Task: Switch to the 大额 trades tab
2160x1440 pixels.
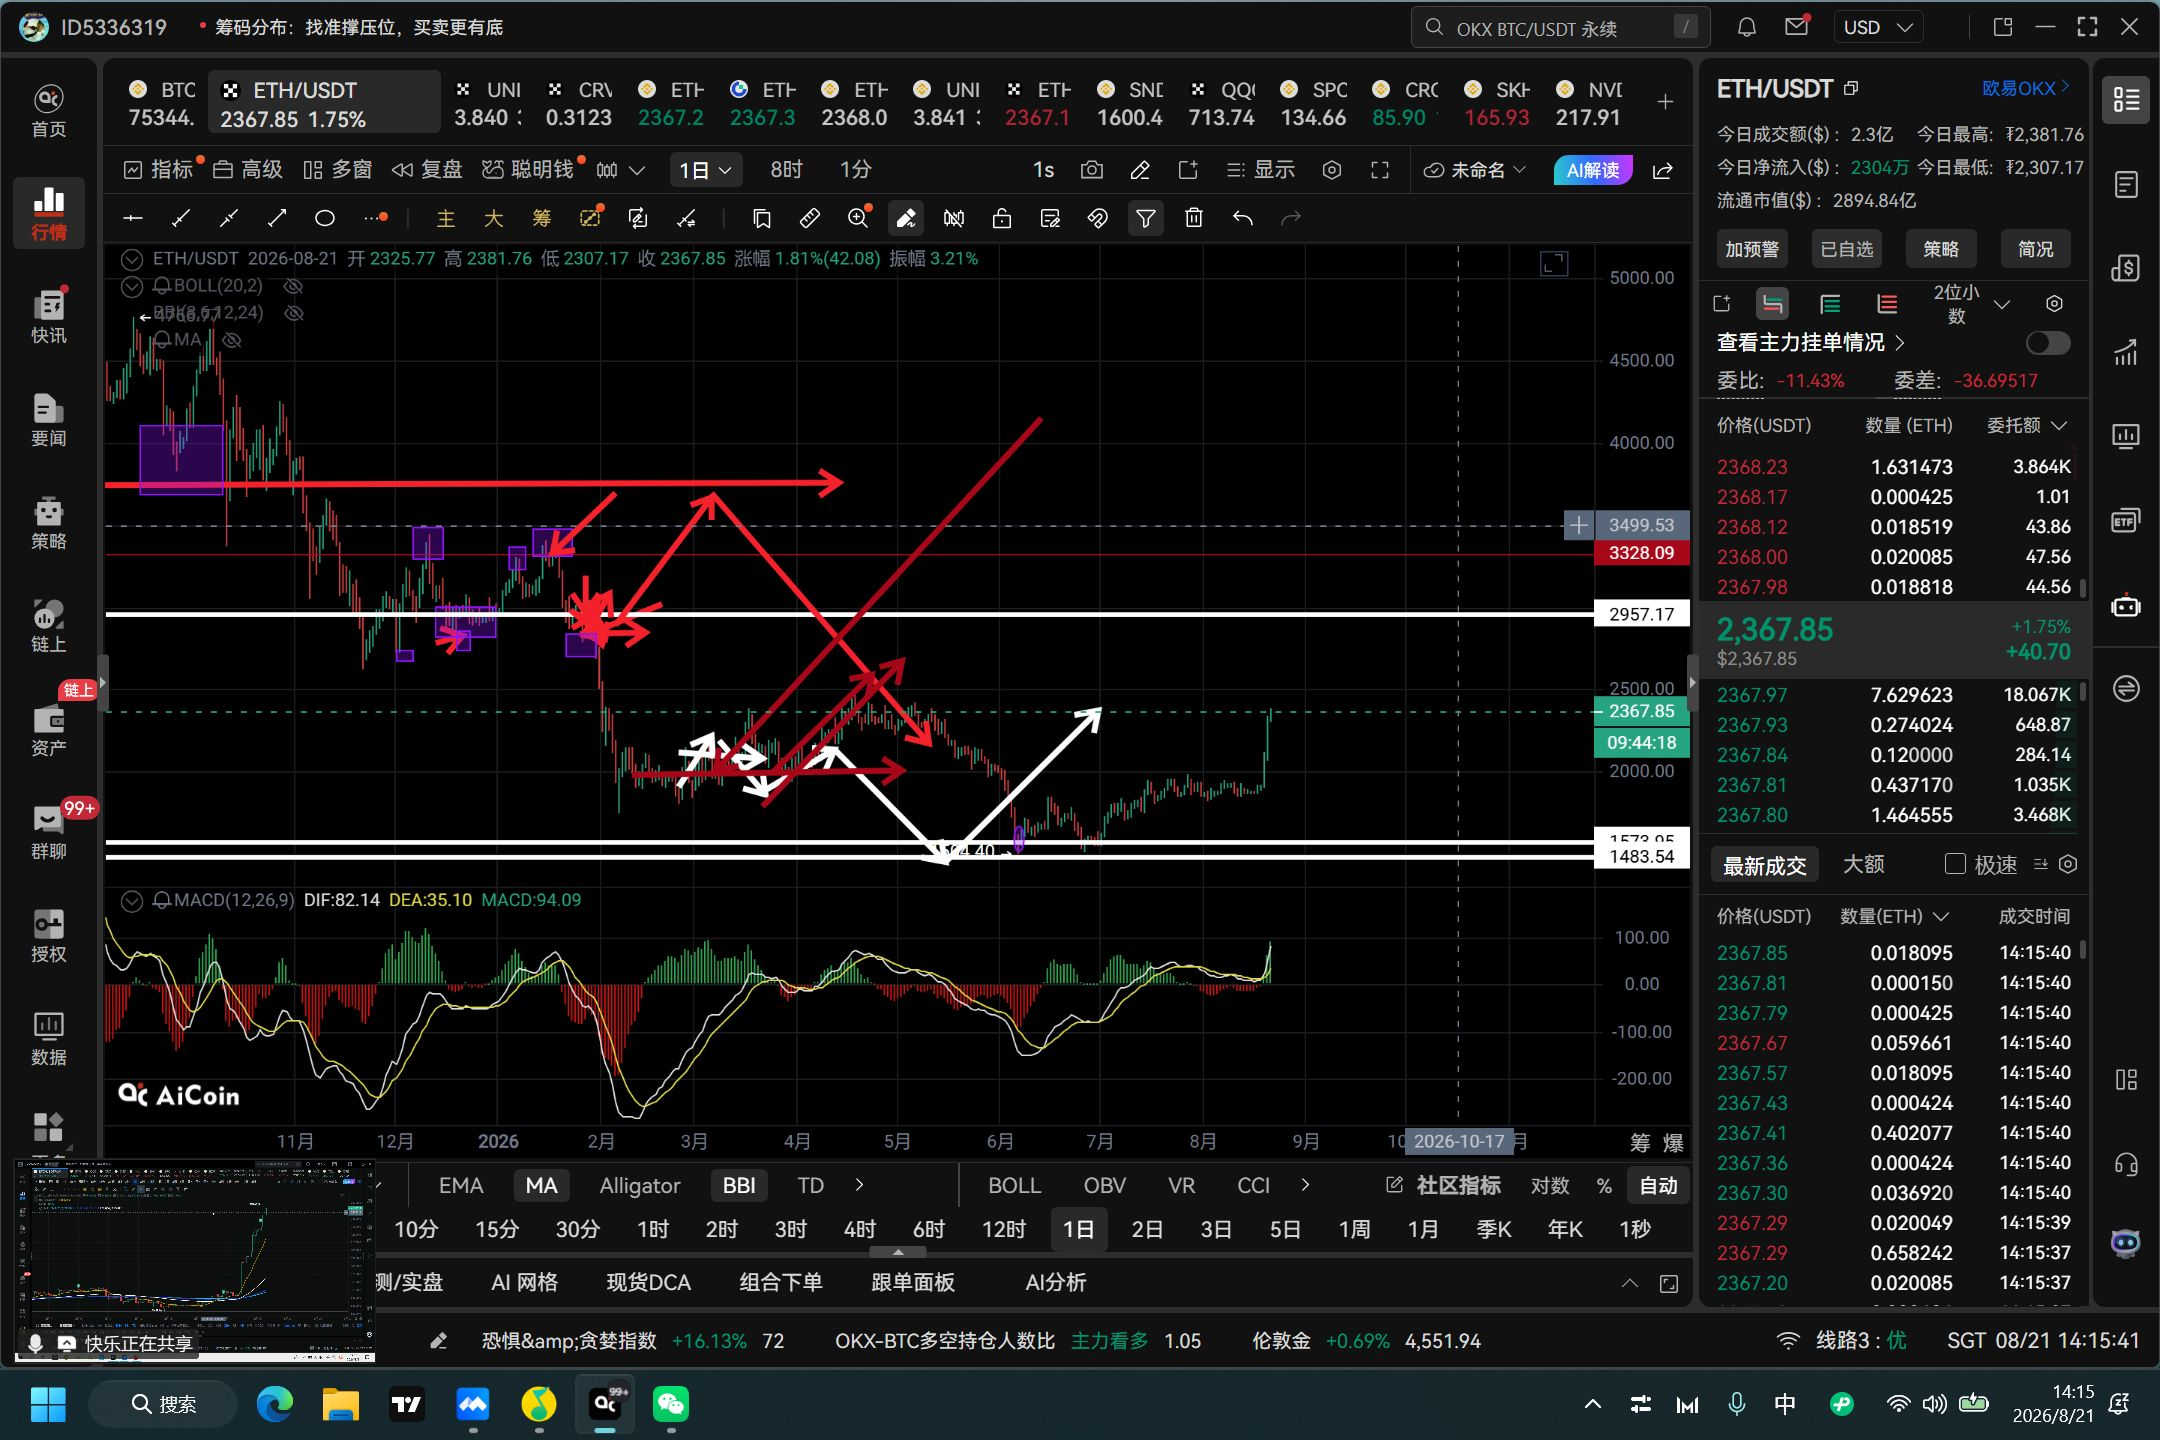Action: point(1863,864)
